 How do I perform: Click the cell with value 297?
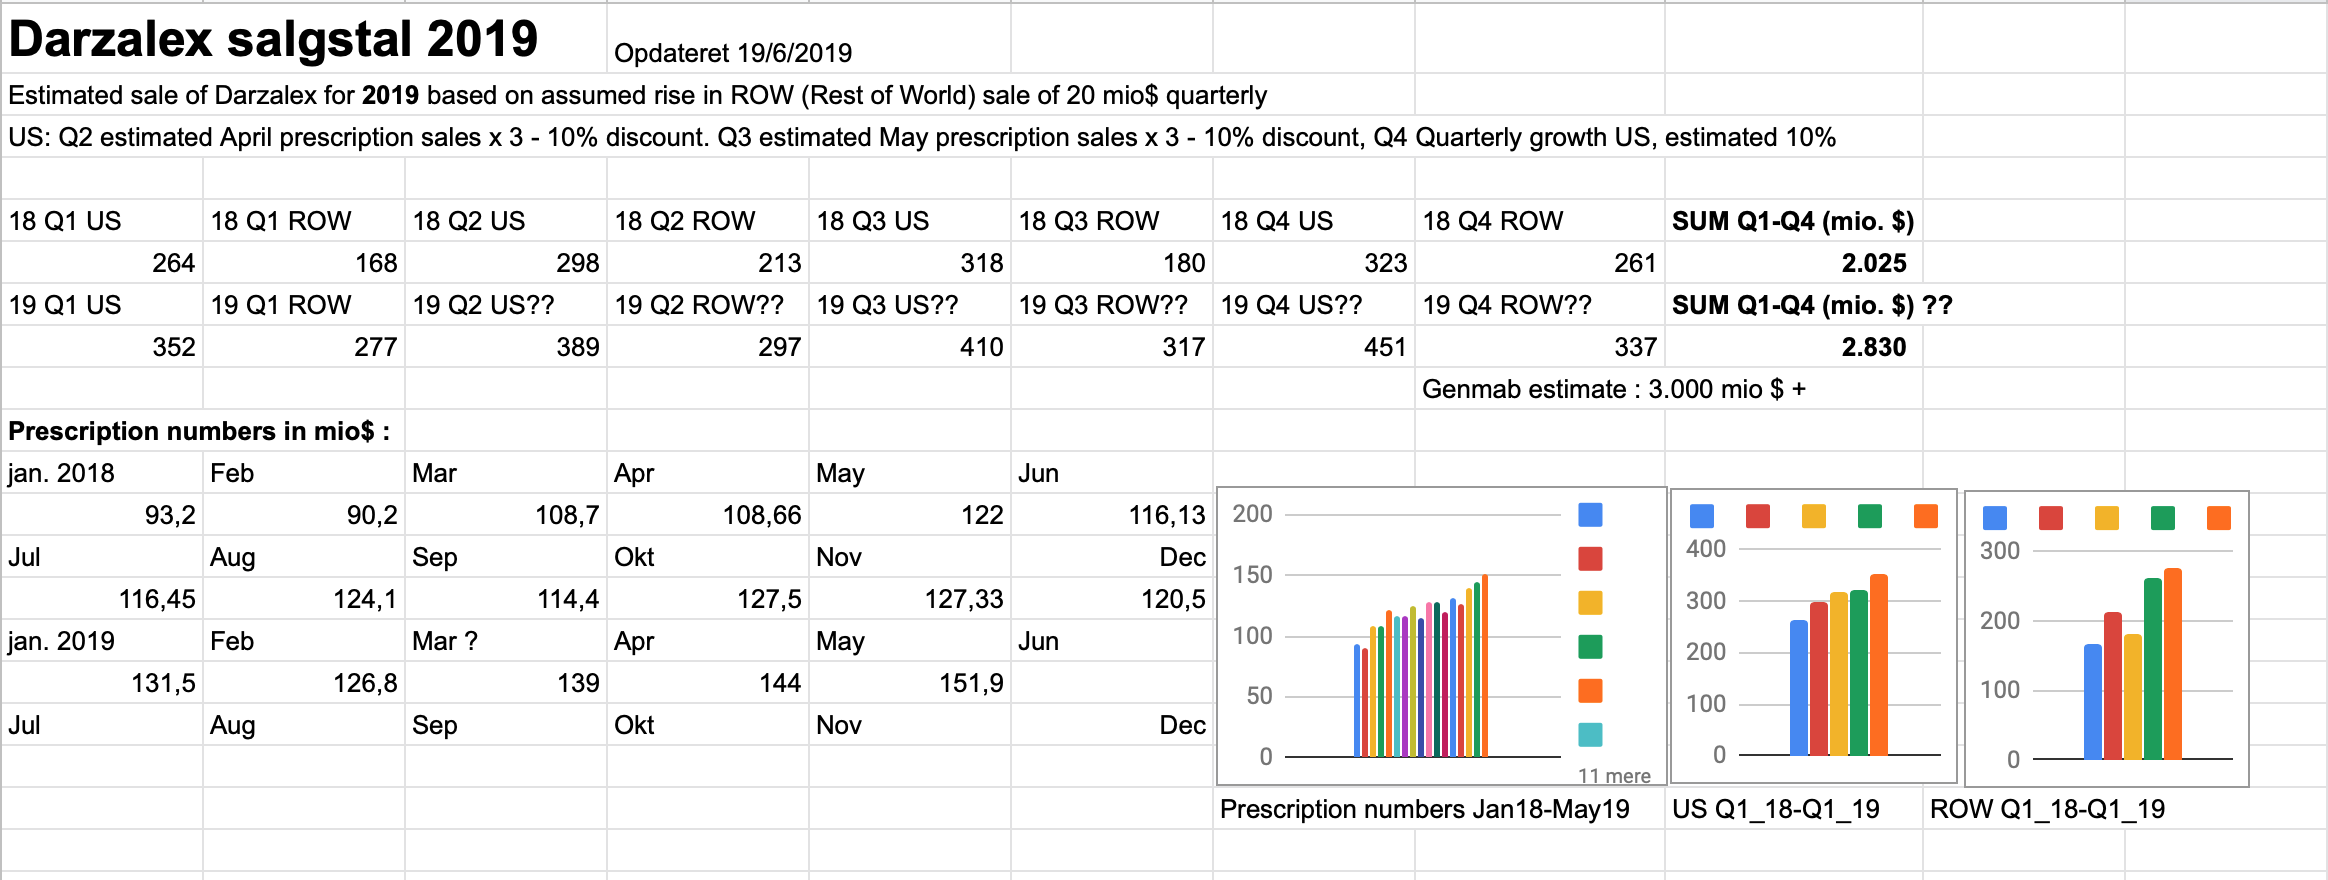click(x=708, y=346)
